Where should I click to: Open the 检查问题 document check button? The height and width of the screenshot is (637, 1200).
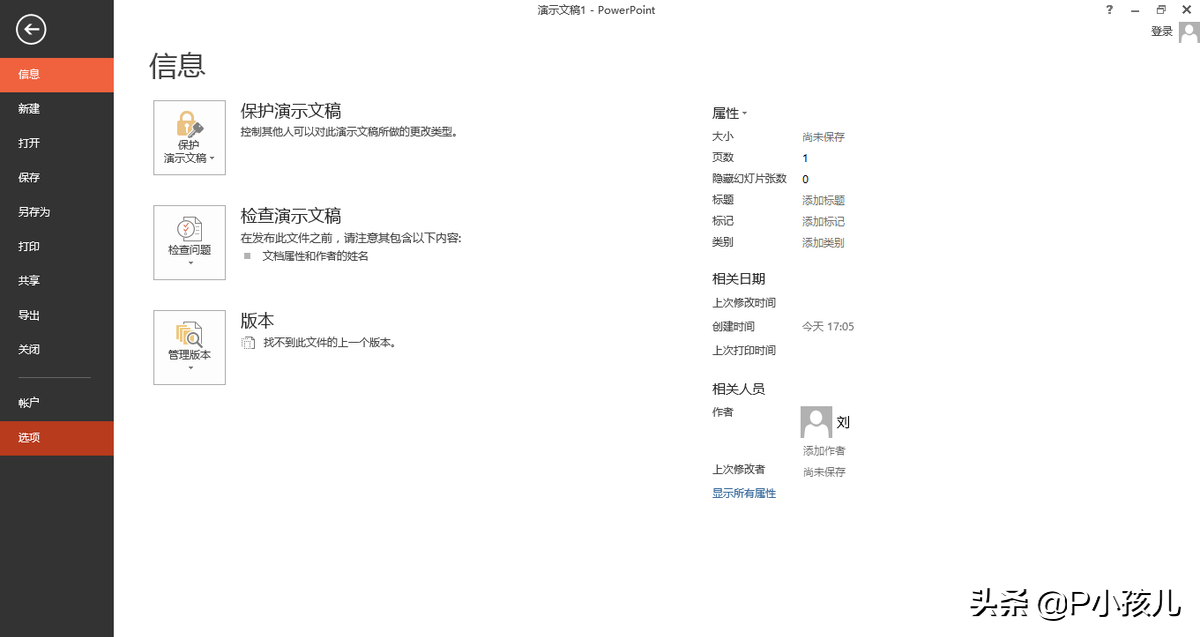point(189,243)
